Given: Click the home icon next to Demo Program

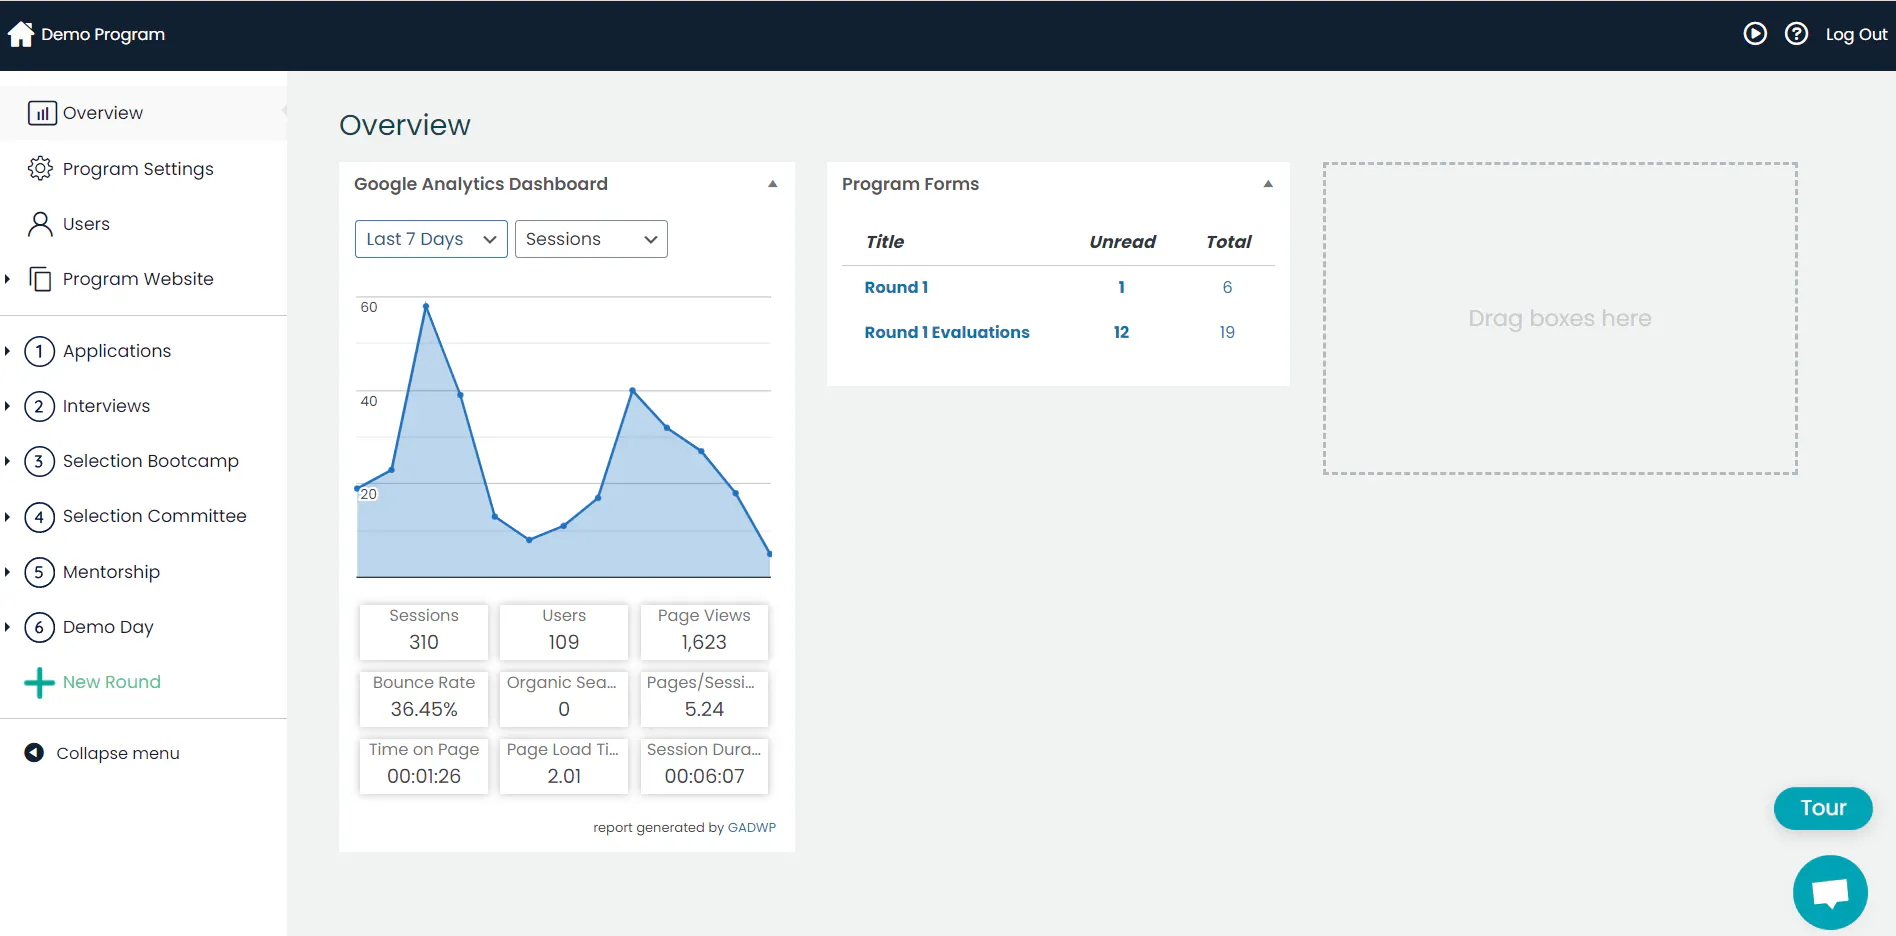Looking at the screenshot, I should click(x=21, y=34).
